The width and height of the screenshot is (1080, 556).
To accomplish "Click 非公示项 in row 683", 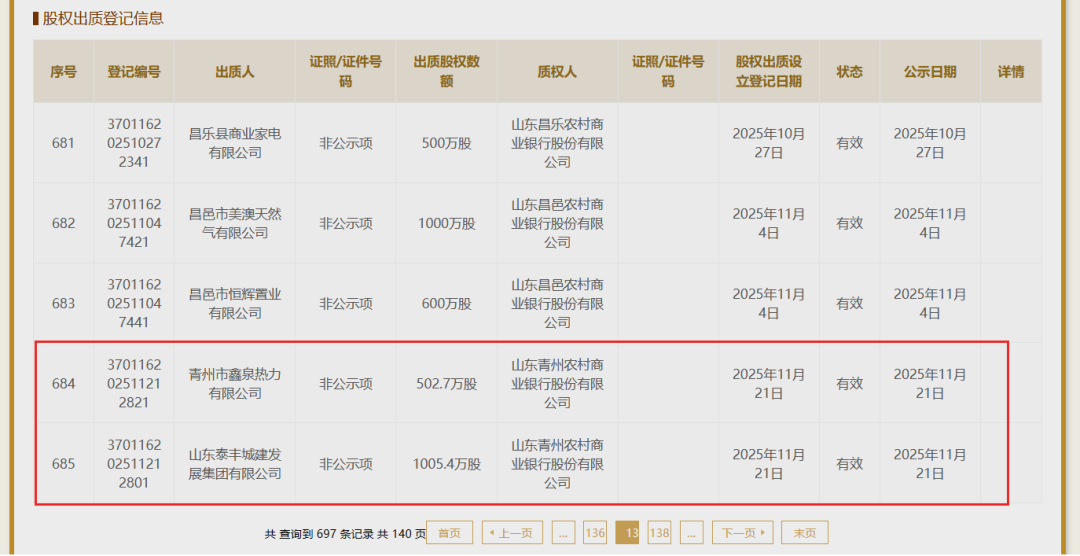I will (346, 303).
